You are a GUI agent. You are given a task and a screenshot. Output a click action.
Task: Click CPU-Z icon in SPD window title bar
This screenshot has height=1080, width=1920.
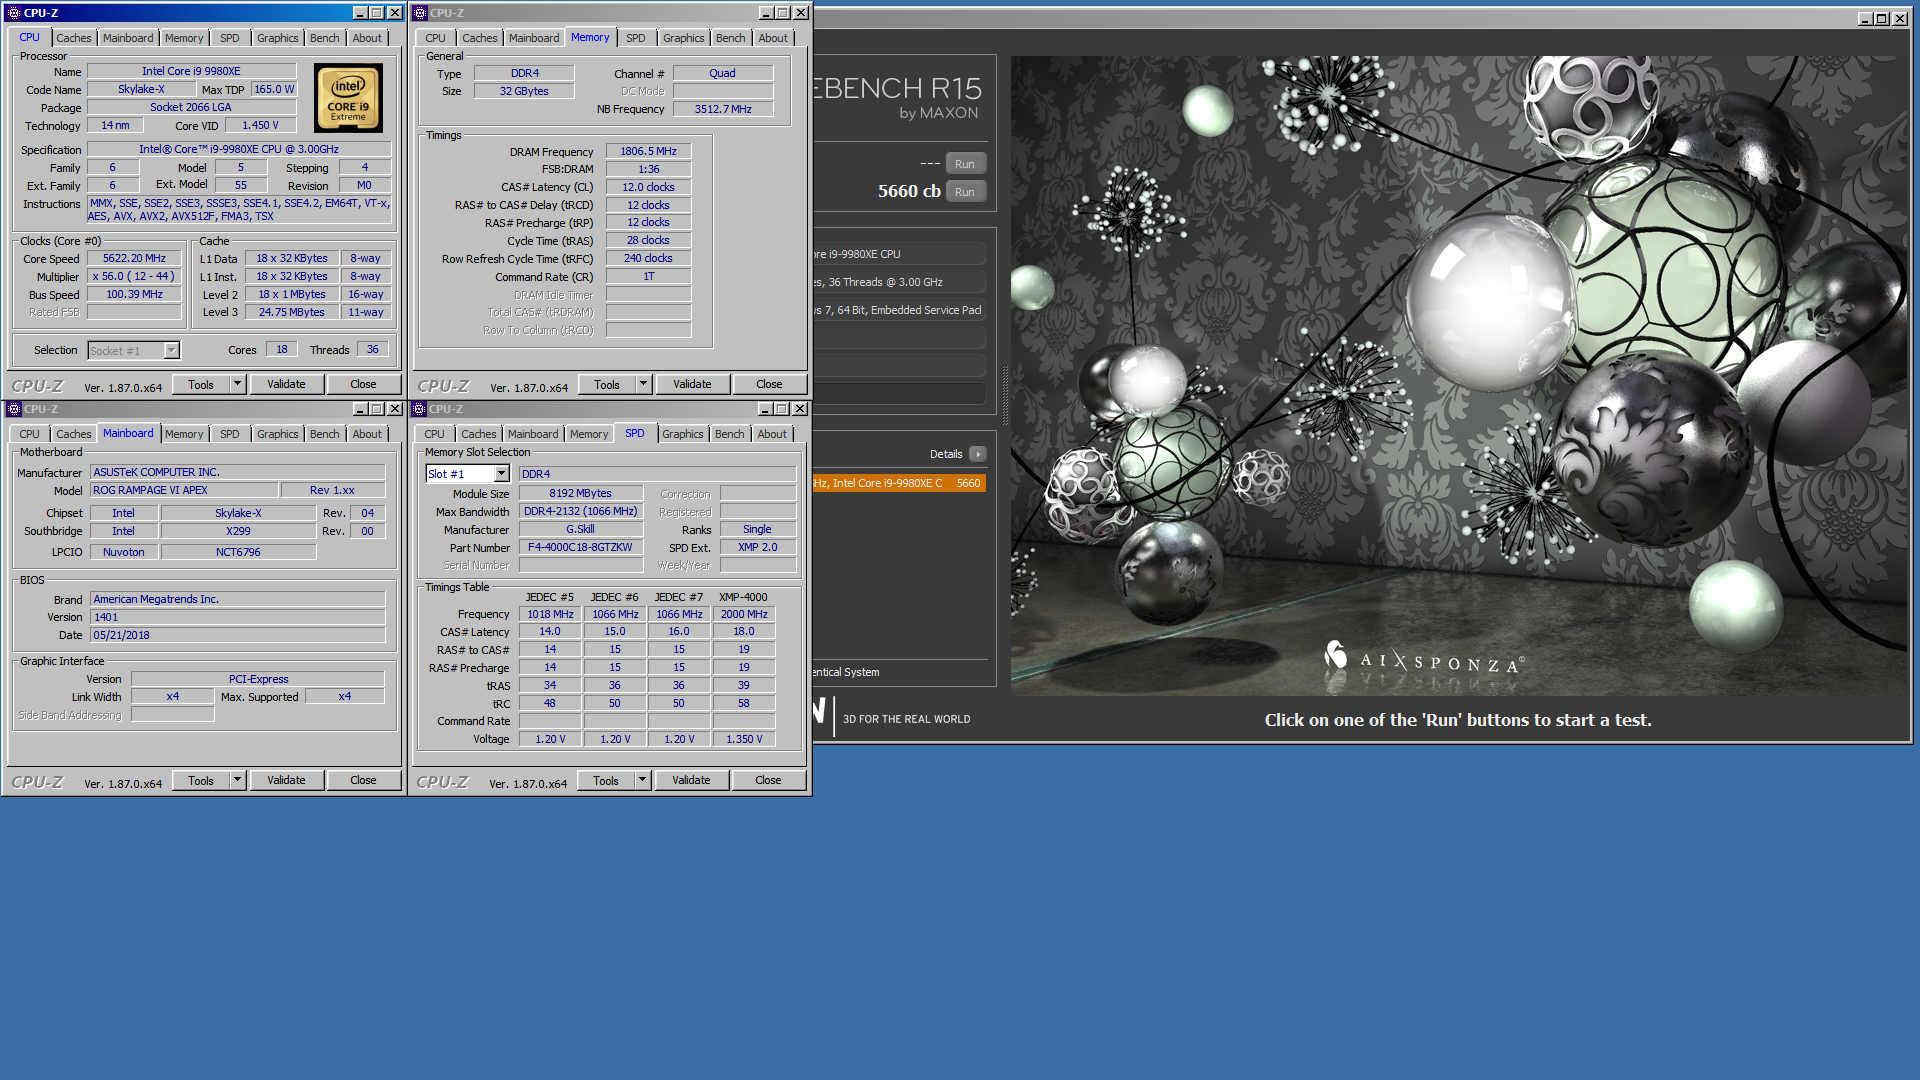pos(420,409)
